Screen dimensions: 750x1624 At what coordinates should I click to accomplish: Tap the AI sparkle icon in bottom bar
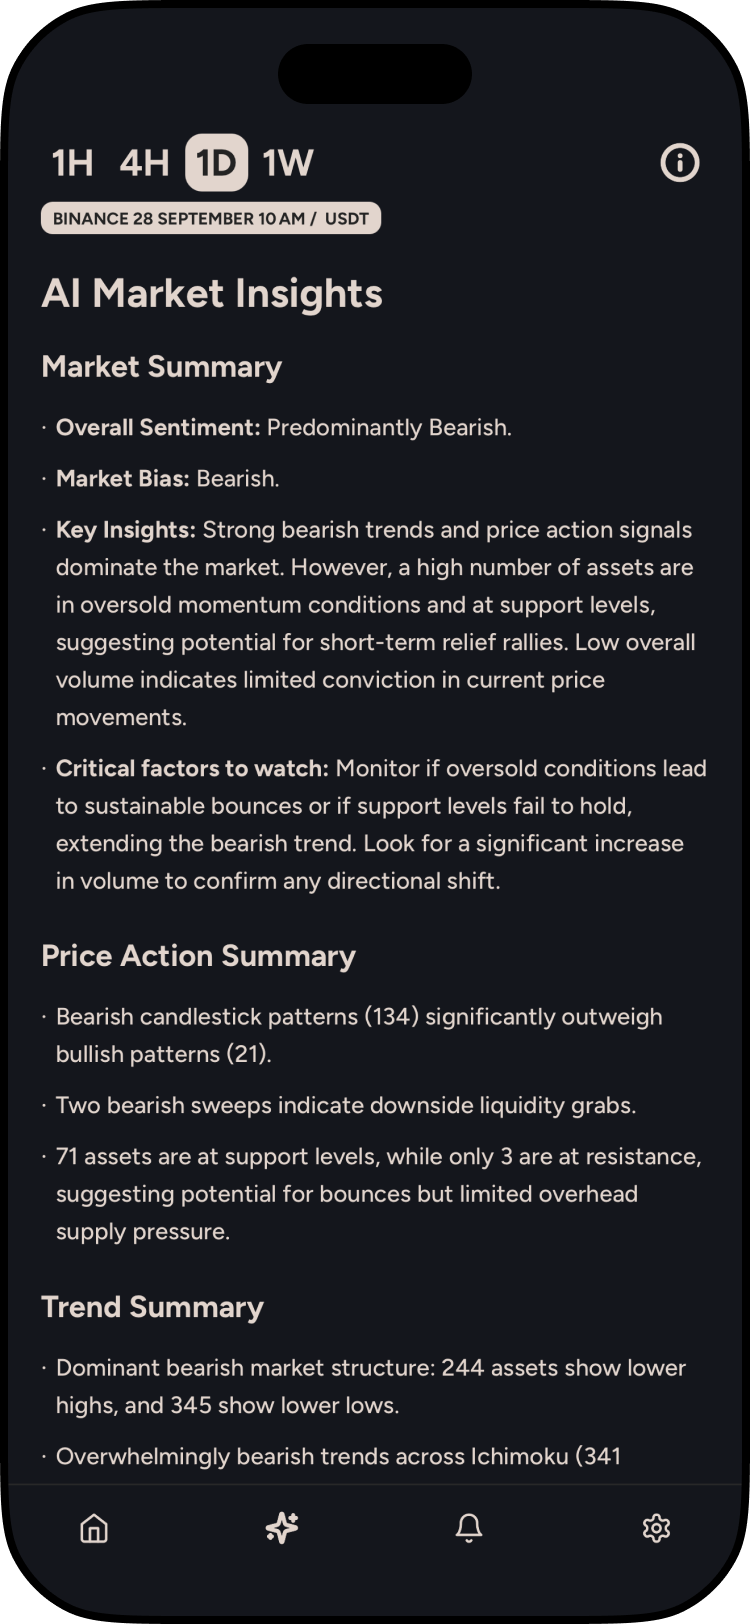coord(280,1528)
